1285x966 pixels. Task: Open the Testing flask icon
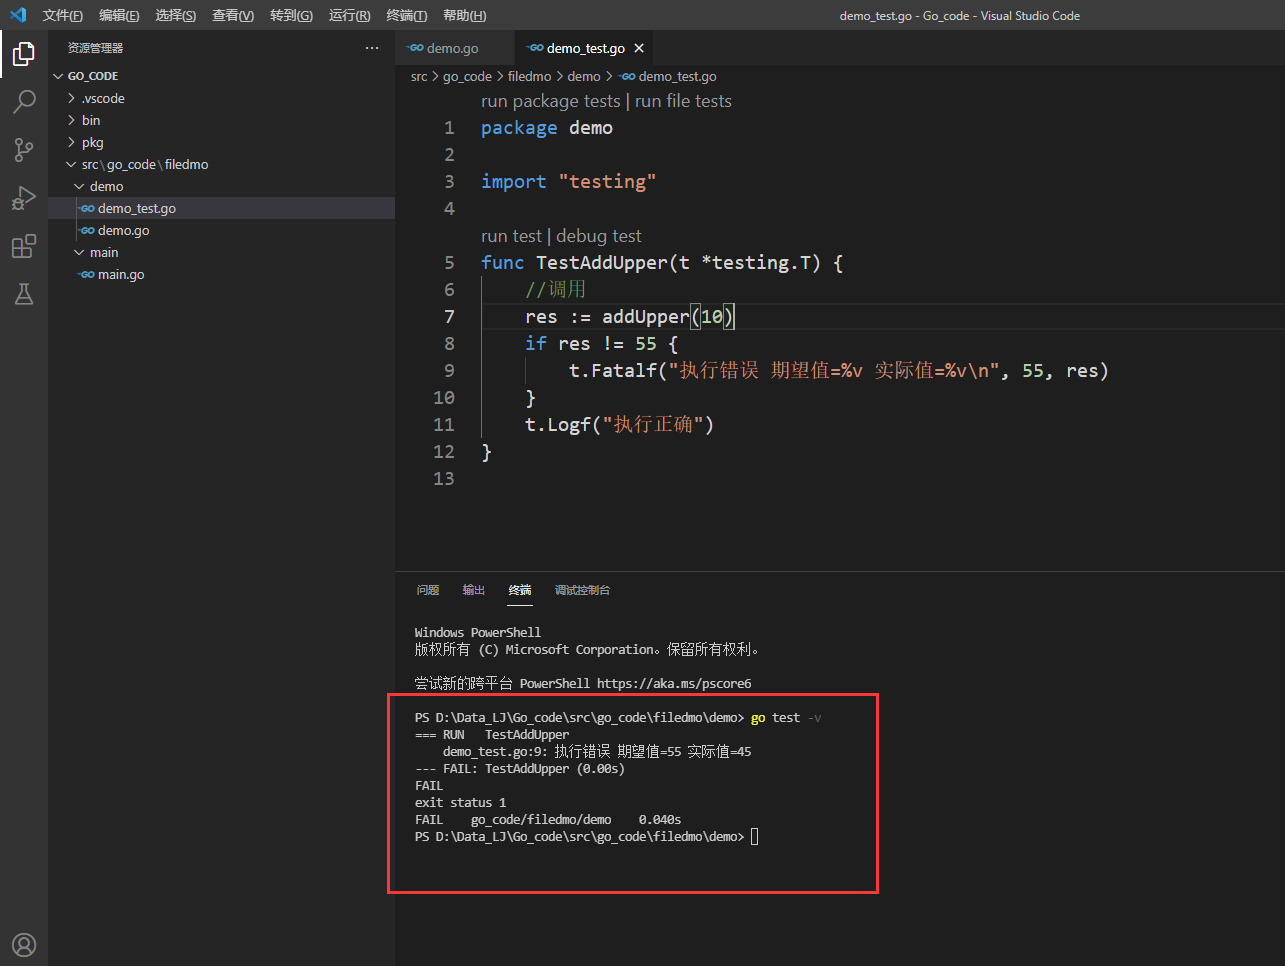click(x=24, y=293)
